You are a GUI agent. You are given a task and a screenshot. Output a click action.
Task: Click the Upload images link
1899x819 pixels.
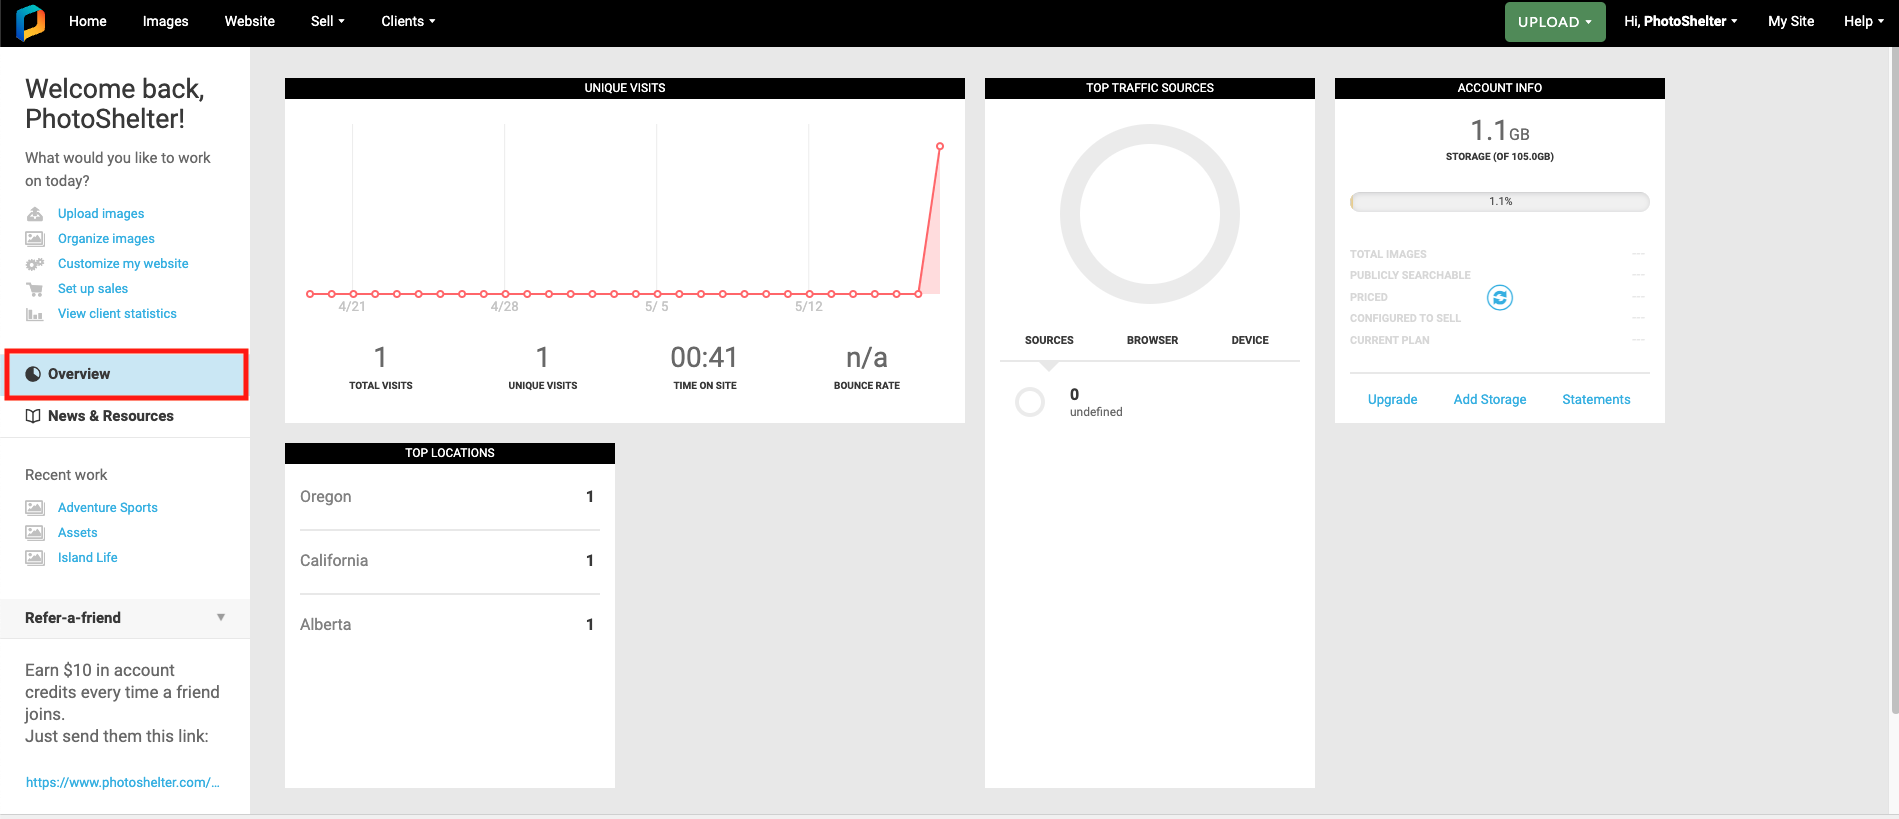pyautogui.click(x=101, y=214)
